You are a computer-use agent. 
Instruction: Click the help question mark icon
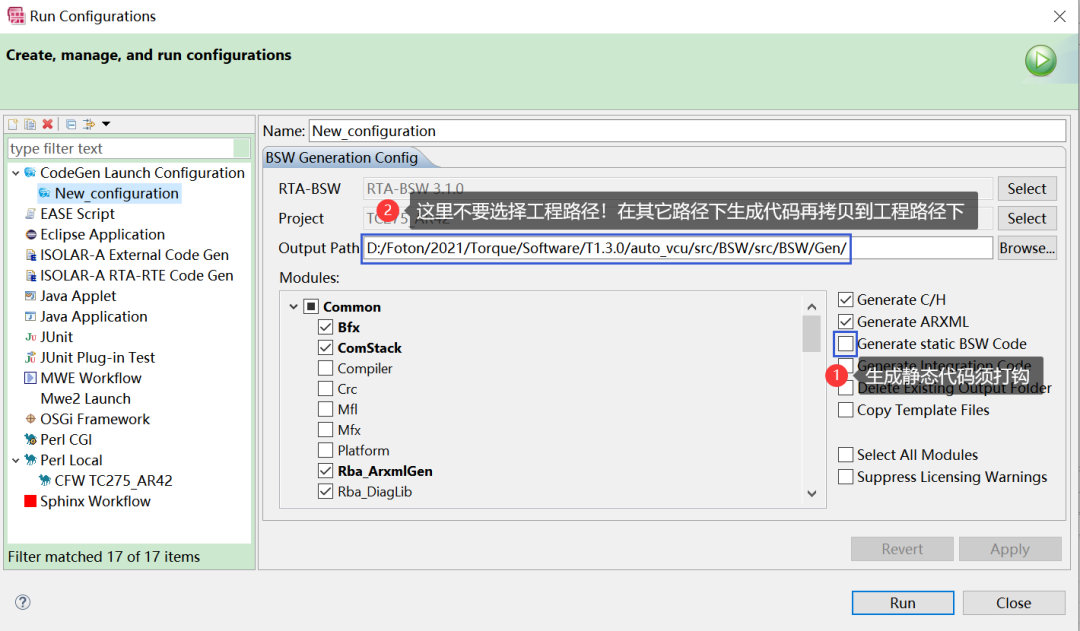click(x=23, y=602)
